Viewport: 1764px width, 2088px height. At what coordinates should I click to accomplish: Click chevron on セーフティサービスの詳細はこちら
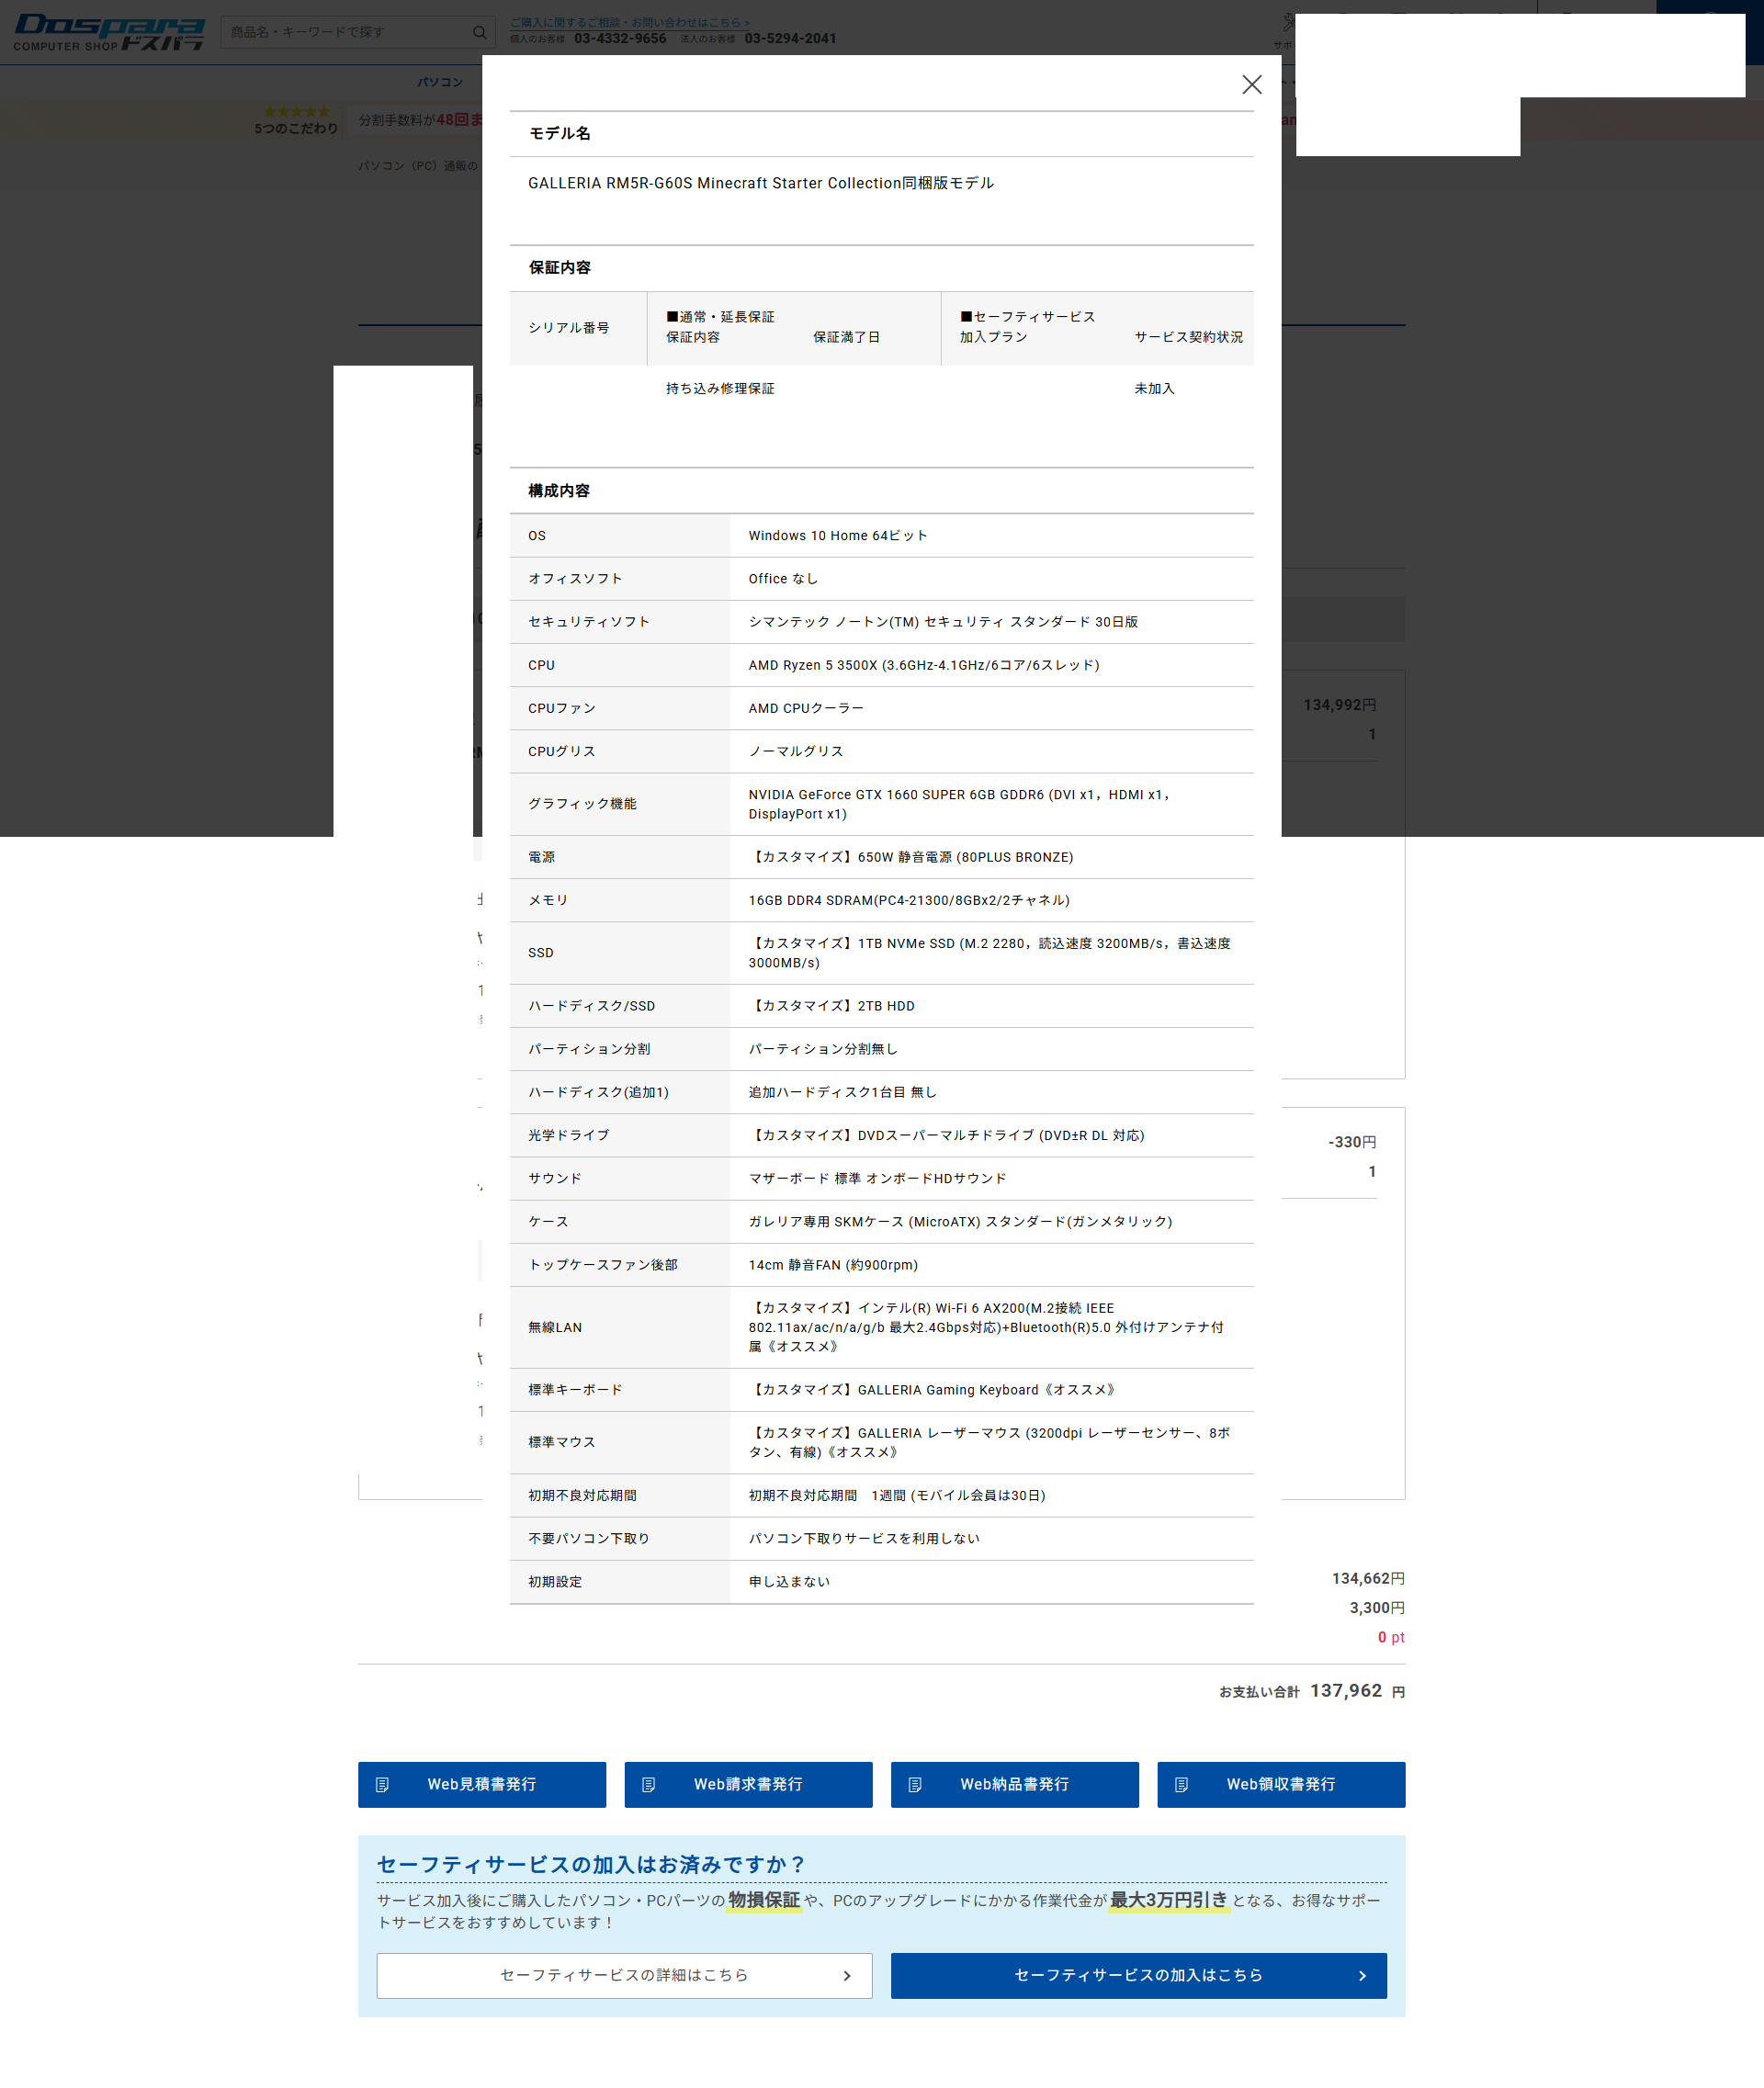[847, 1976]
